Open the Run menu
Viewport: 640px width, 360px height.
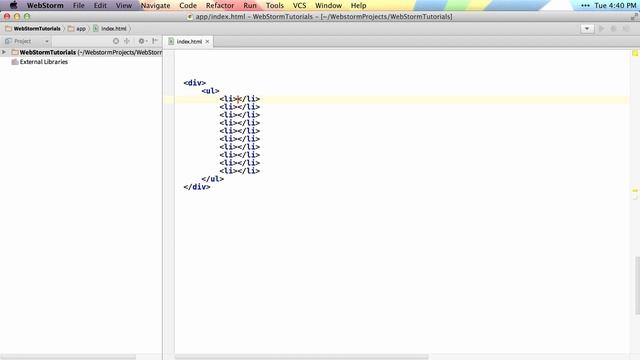click(250, 5)
